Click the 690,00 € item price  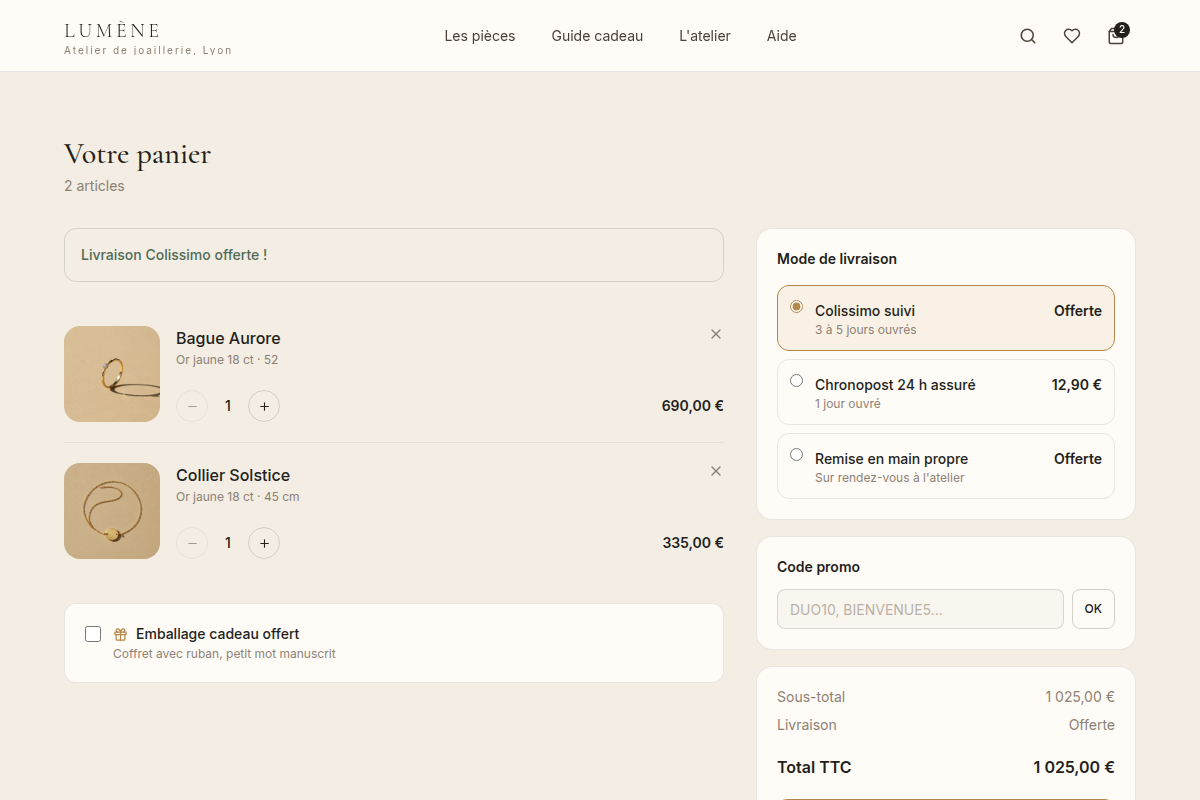(692, 406)
